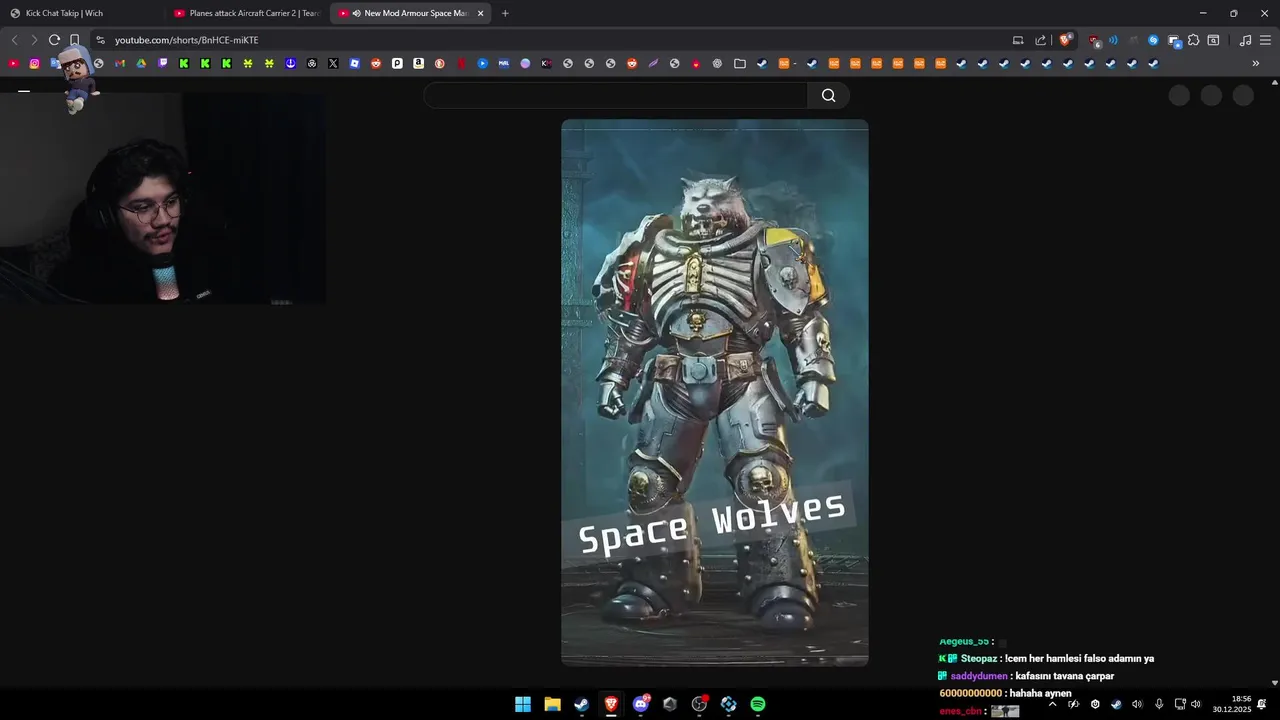This screenshot has height=720, width=1280.
Task: Close the New Mod Armour tab
Action: click(480, 13)
